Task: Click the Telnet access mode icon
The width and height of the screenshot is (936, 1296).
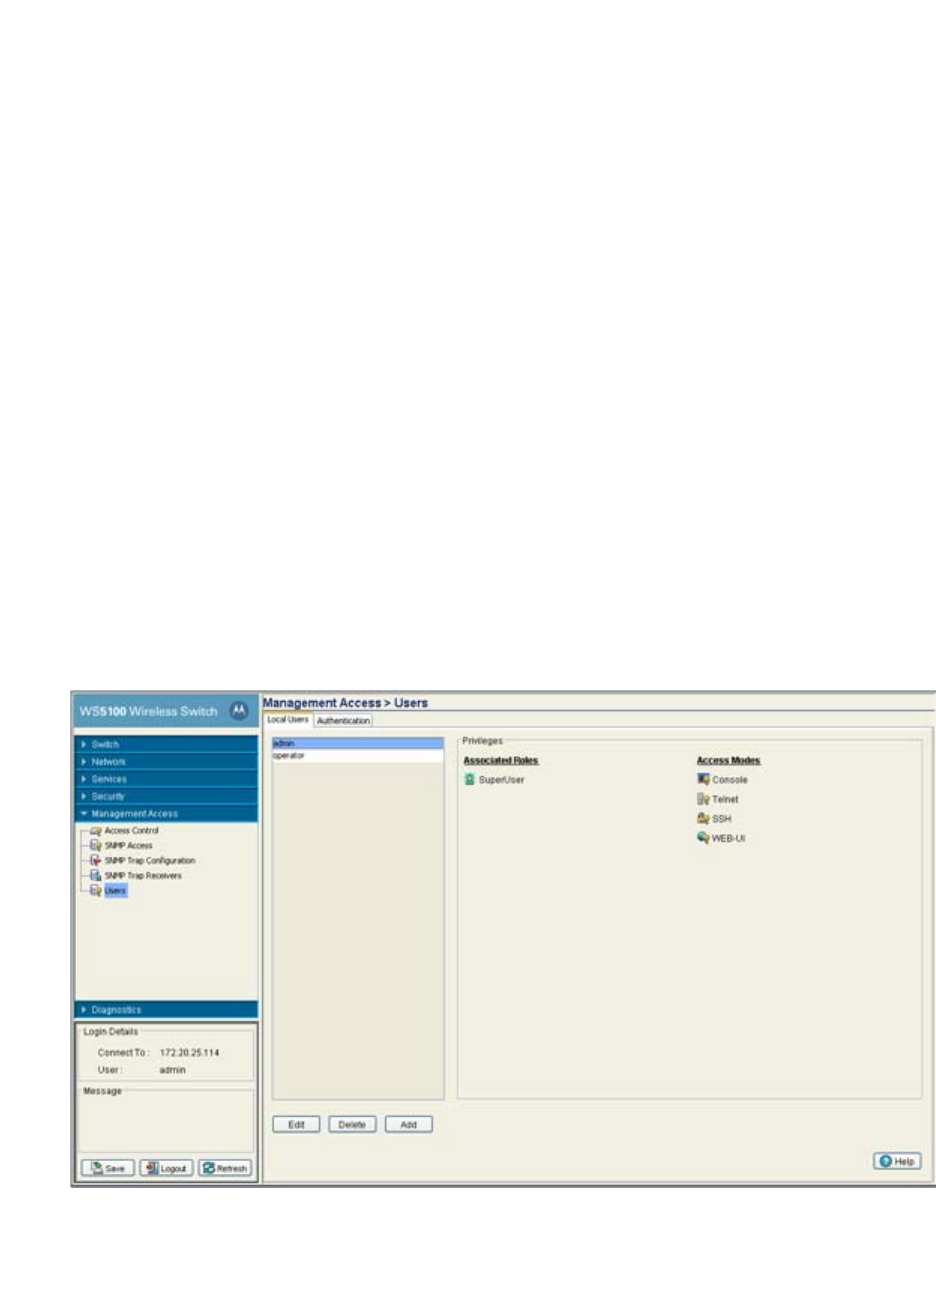Action: click(703, 799)
